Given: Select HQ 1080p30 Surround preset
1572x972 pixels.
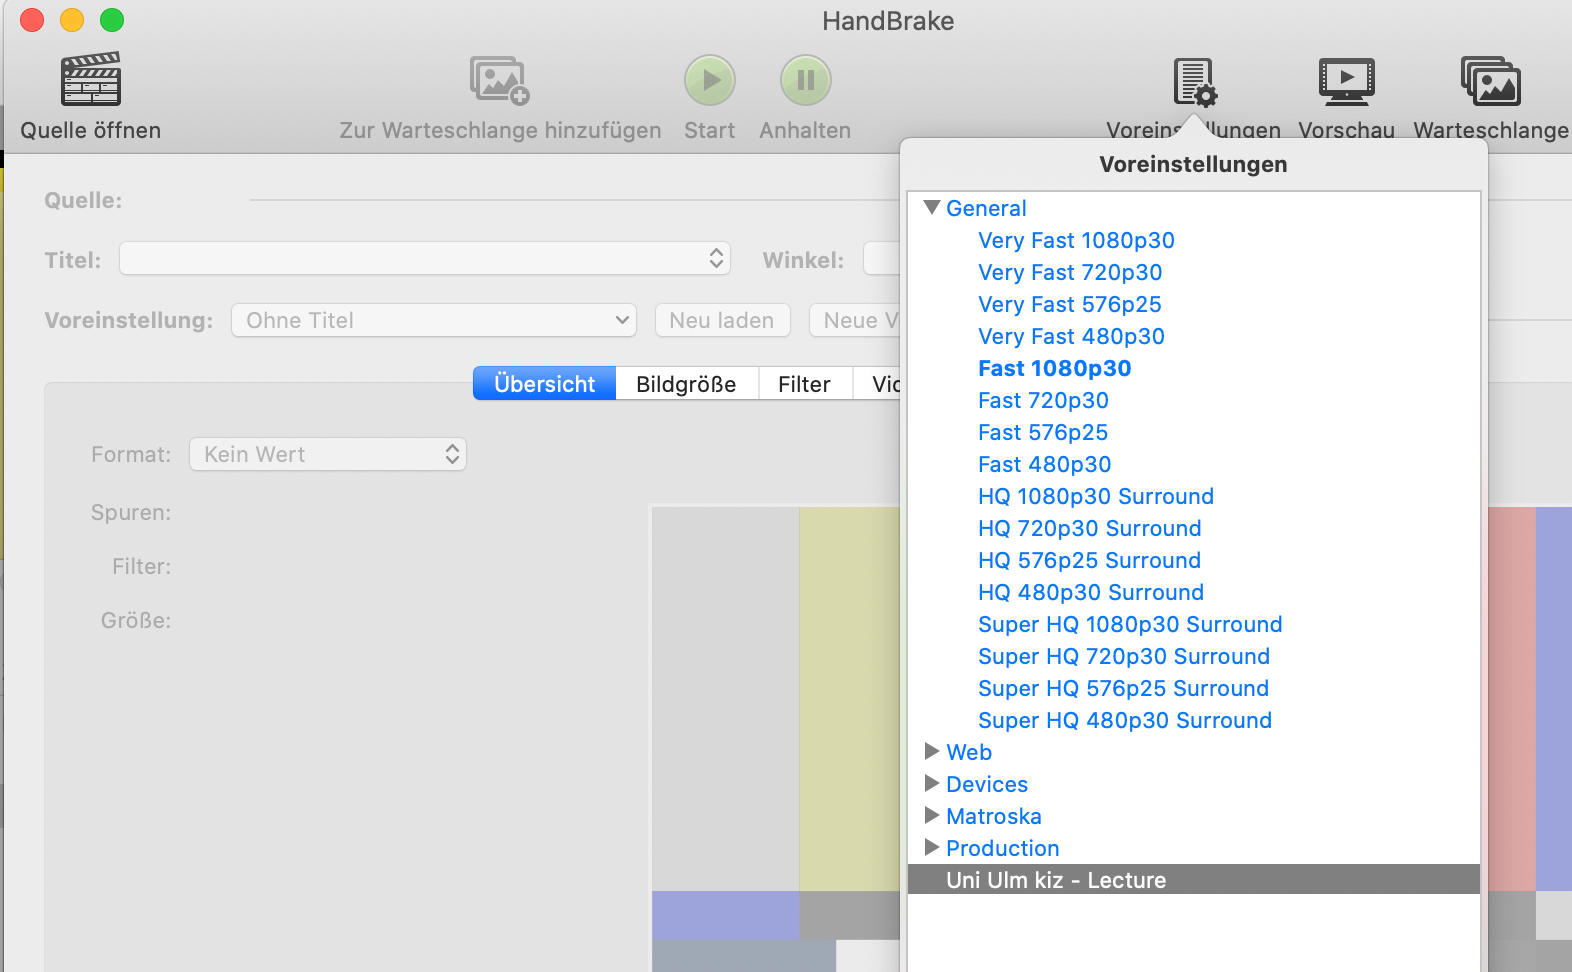Looking at the screenshot, I should [1095, 496].
